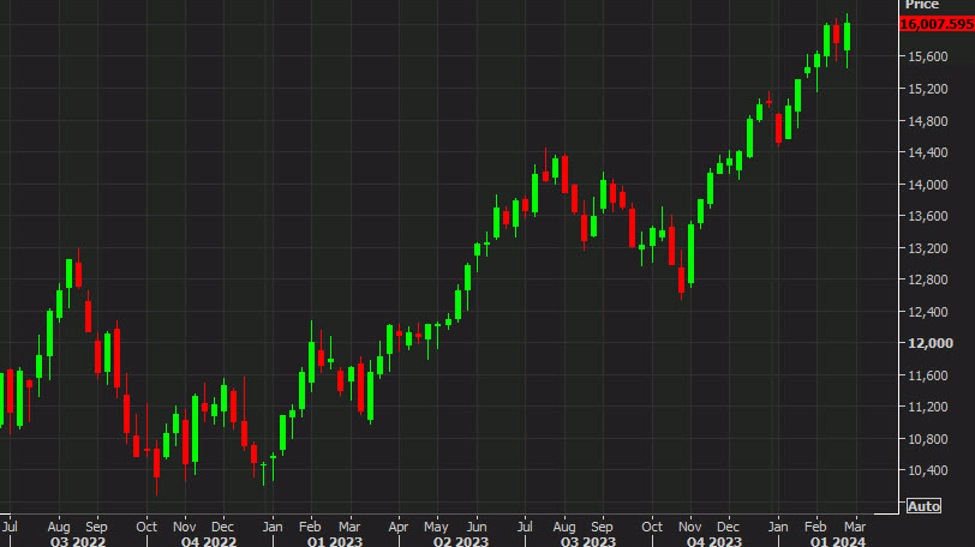Select the 15,600 price axis label
Viewport: 975px width, 547px height.
tap(928, 57)
